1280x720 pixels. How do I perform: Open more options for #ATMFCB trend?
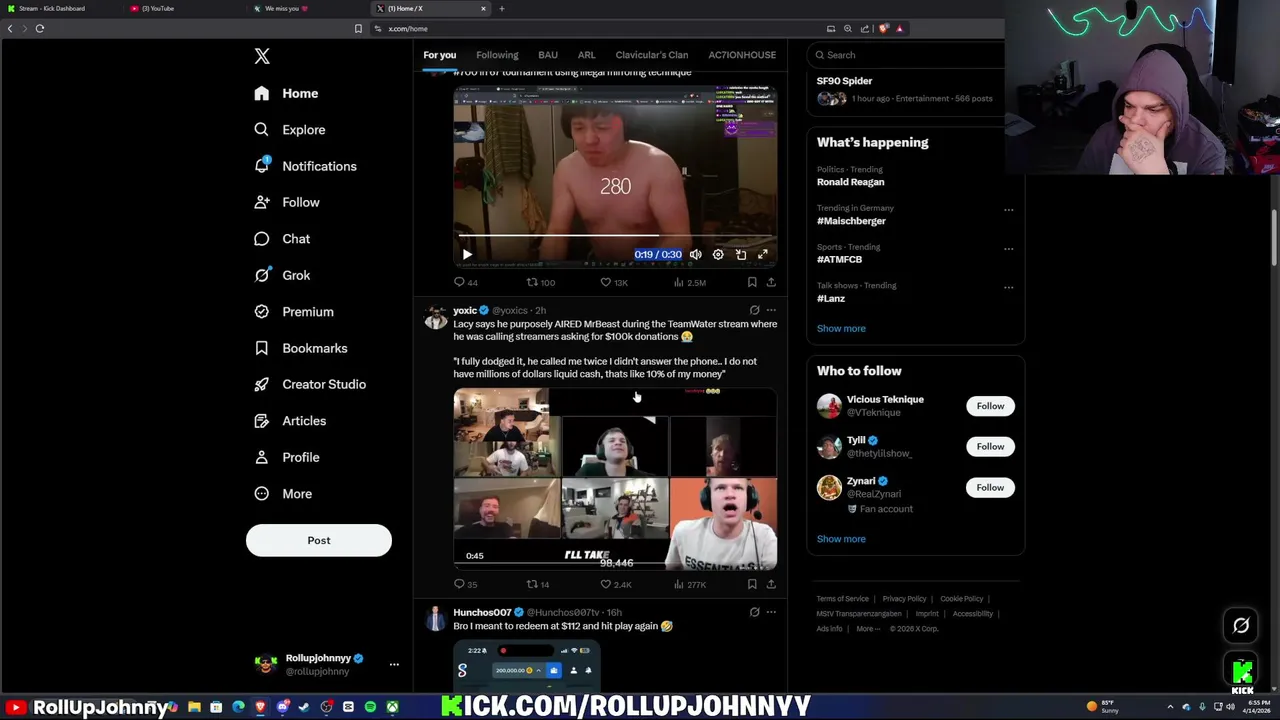tap(1008, 249)
